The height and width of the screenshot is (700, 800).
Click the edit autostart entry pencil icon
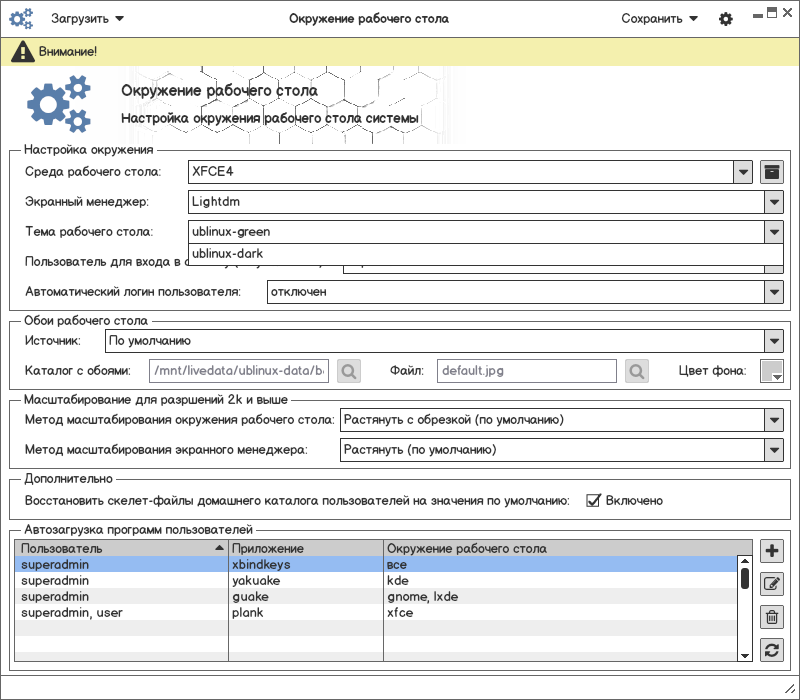click(x=771, y=584)
